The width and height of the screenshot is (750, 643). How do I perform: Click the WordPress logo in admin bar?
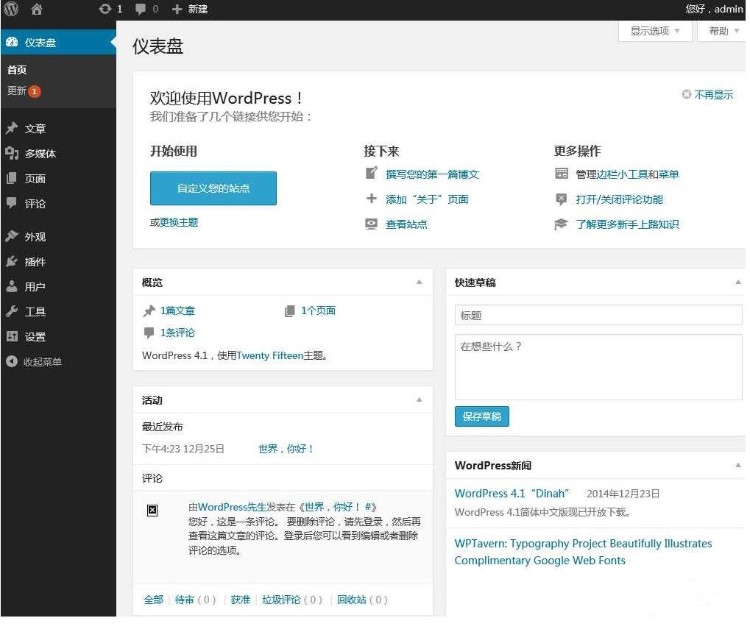11,9
